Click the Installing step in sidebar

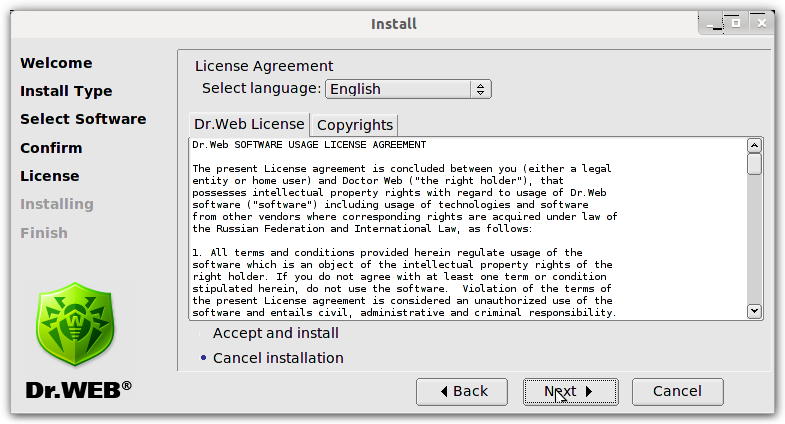(57, 204)
